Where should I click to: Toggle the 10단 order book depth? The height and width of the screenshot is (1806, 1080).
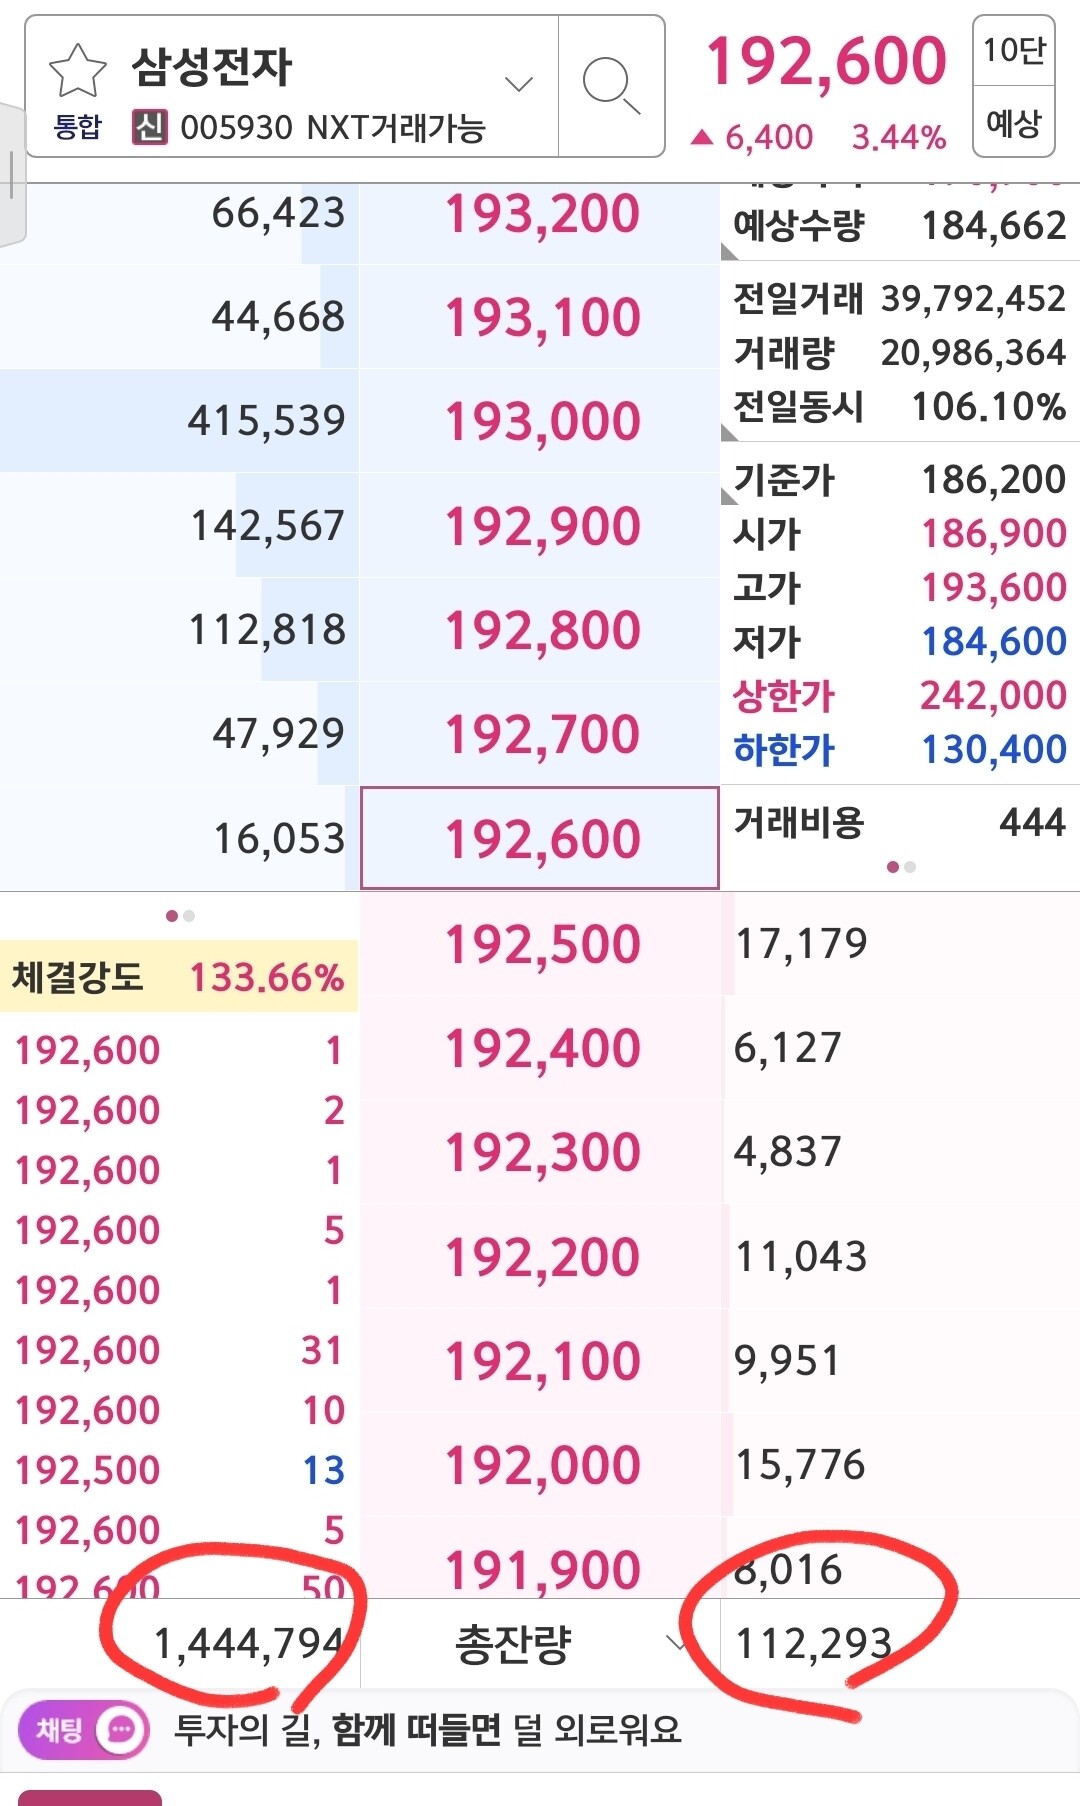(1013, 50)
